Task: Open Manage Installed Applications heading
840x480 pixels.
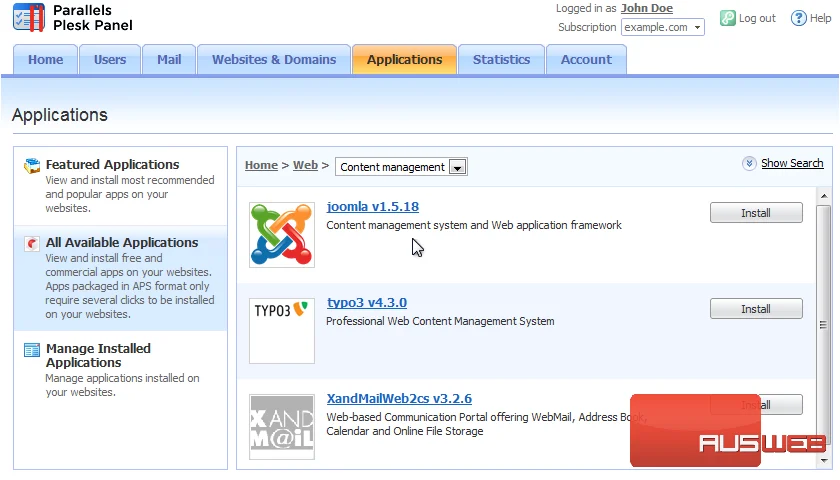Action: pos(98,356)
